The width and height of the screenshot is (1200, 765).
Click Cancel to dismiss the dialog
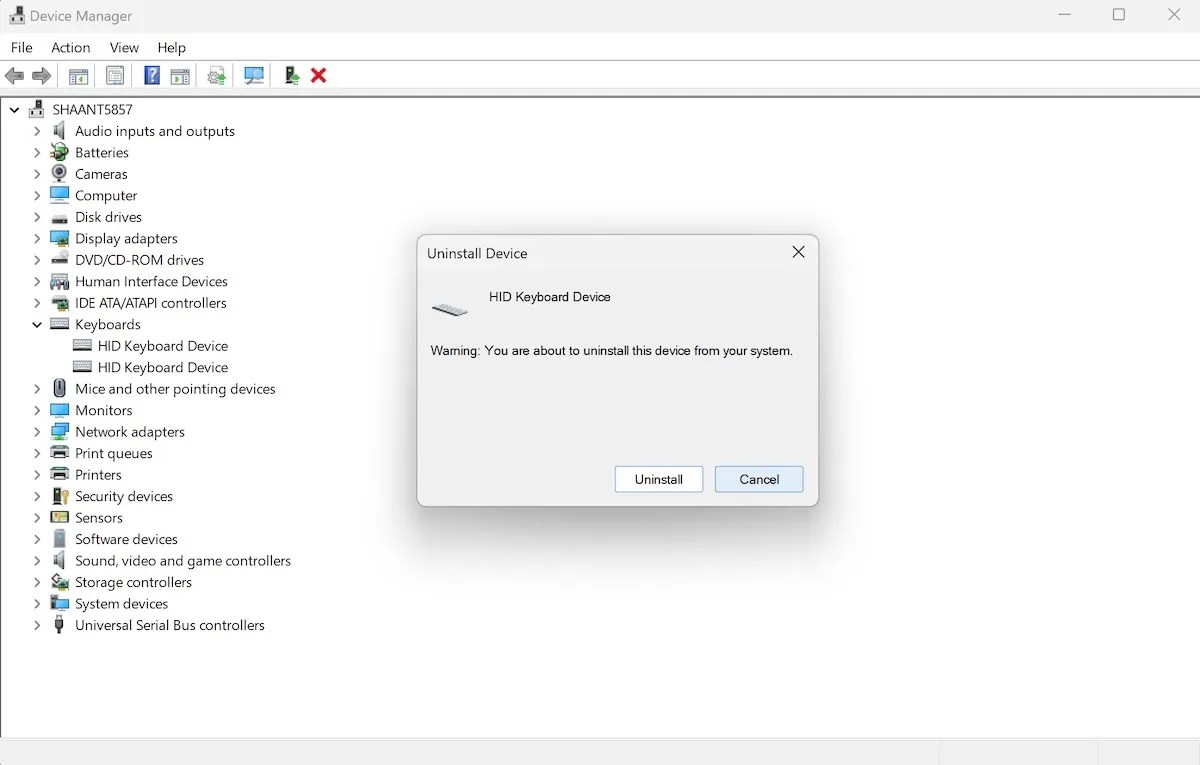coord(758,479)
